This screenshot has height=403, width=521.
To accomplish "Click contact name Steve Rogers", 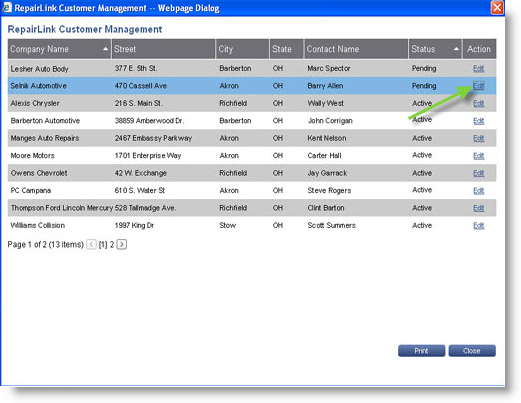I will click(x=329, y=191).
